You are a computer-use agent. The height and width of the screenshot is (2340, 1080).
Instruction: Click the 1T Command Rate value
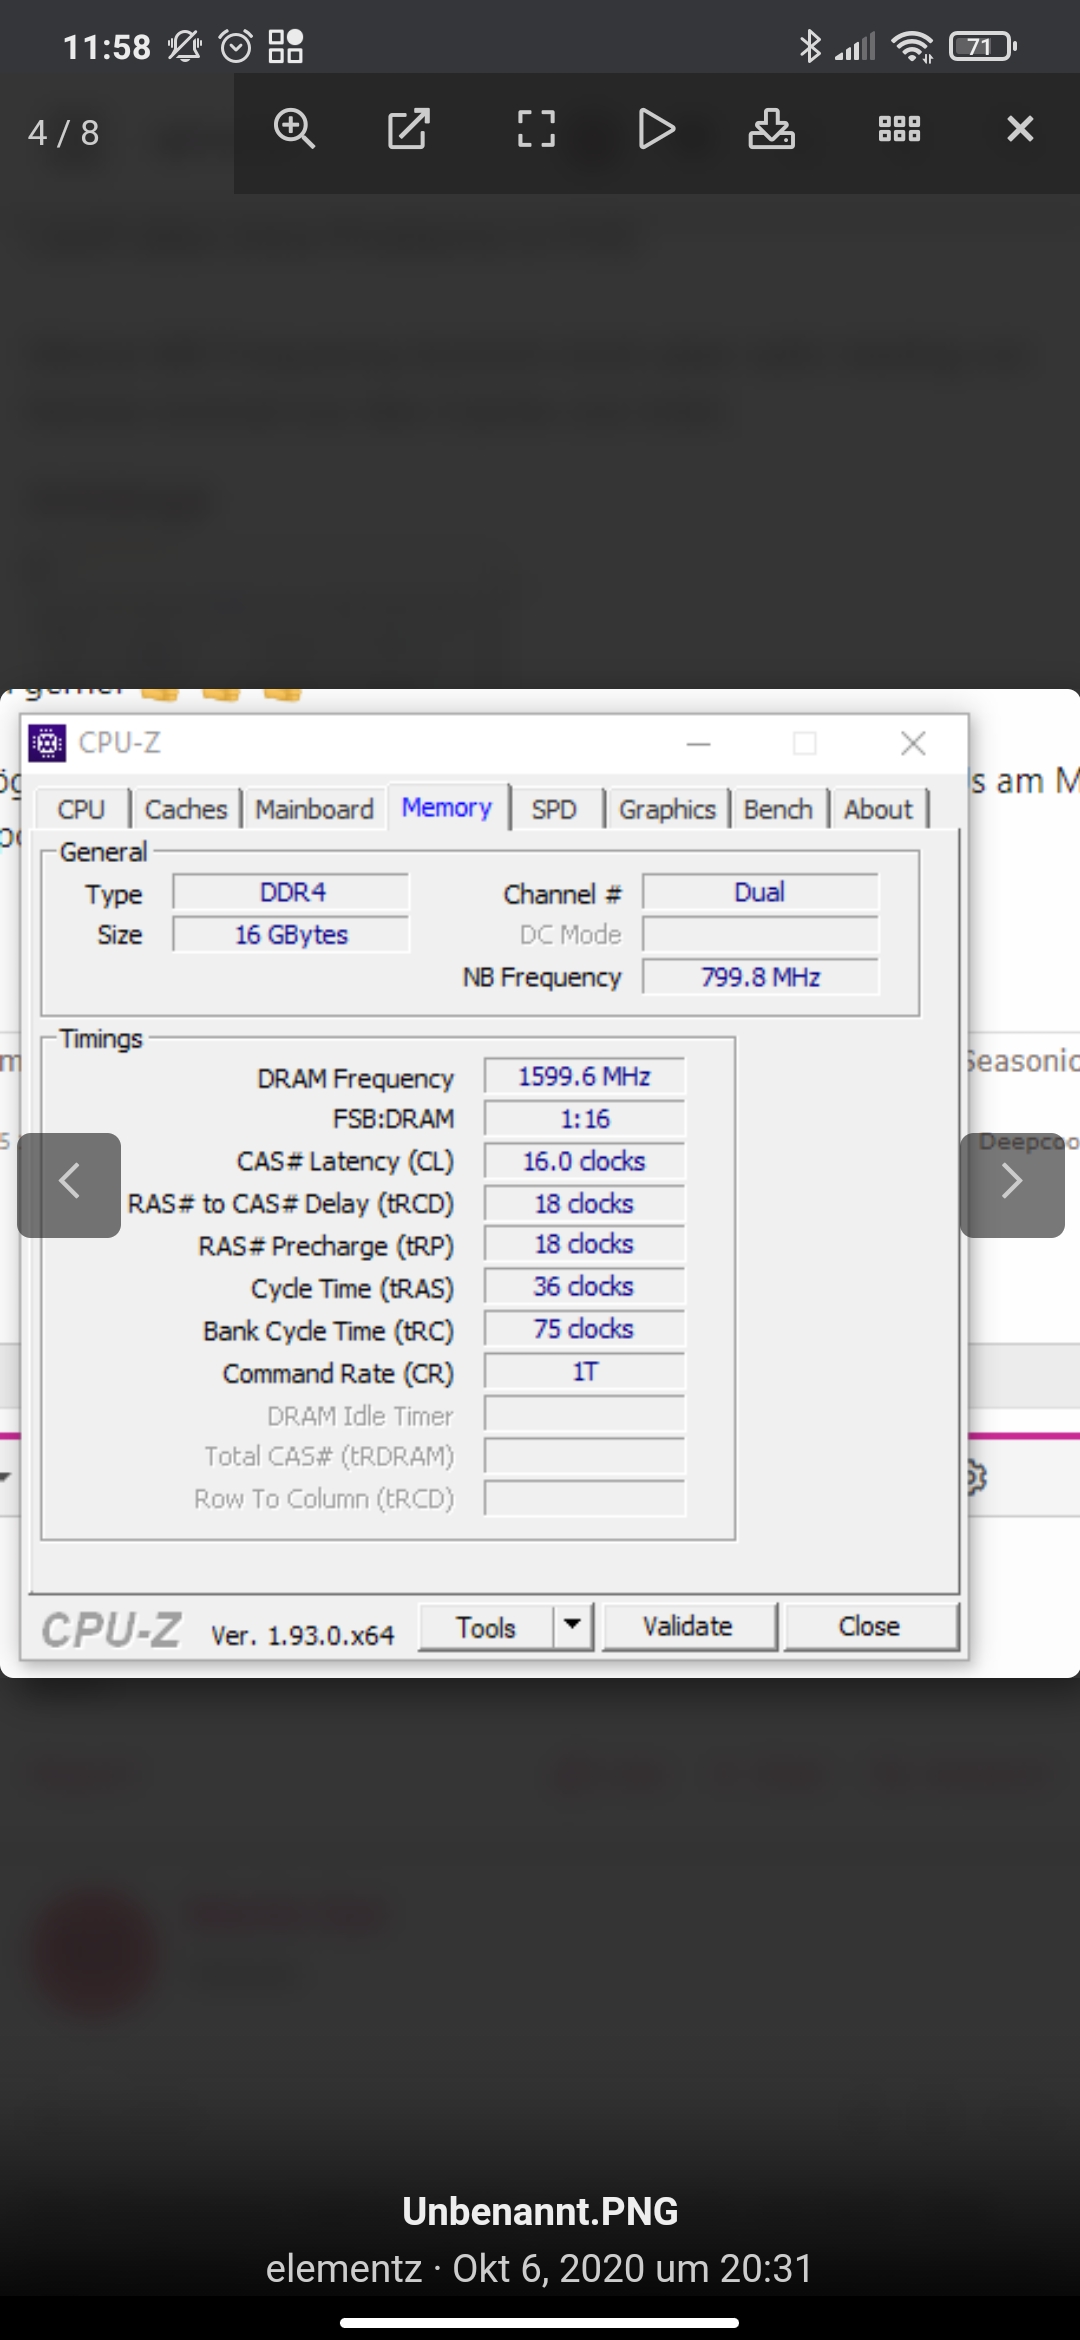[585, 1372]
